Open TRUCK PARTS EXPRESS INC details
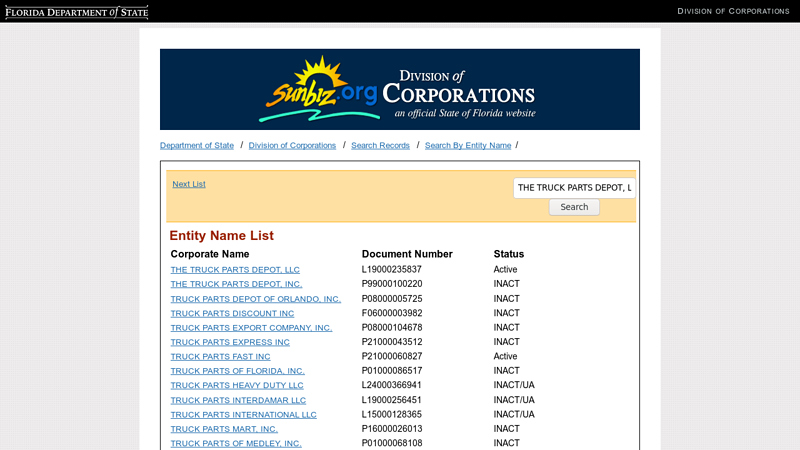The image size is (800, 450). tap(230, 342)
